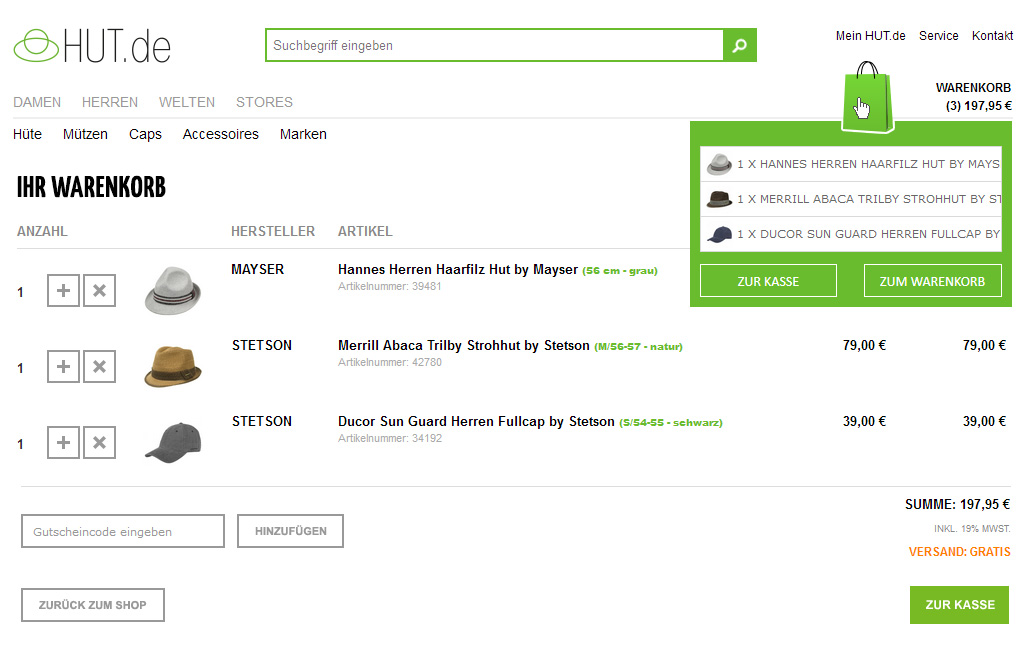
Task: Open Ducor Sun Guard Herren Fullcap link
Action: click(476, 422)
